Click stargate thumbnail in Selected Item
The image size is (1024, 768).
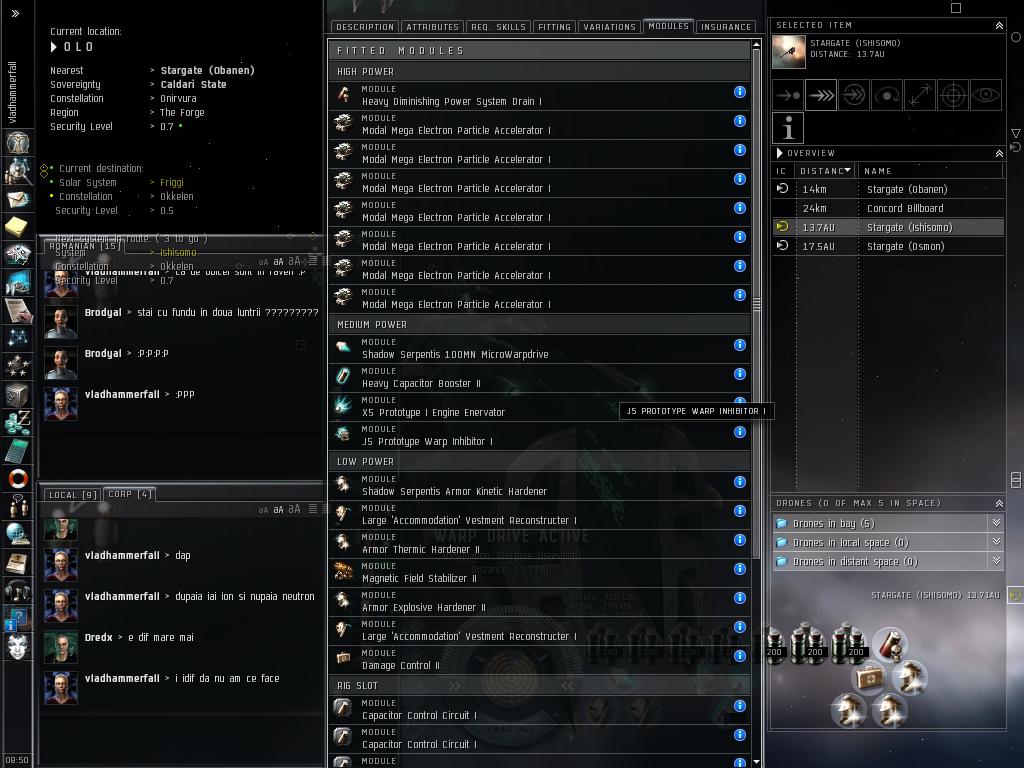[788, 52]
